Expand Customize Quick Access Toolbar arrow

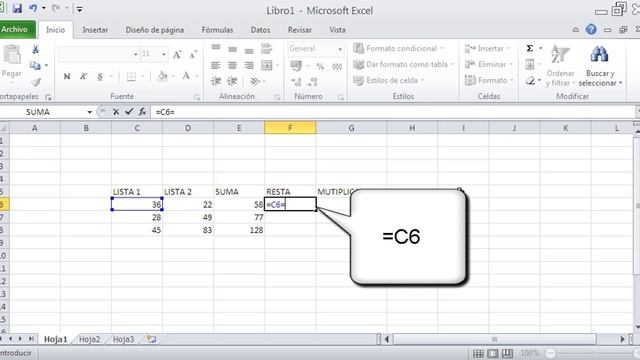coord(80,9)
